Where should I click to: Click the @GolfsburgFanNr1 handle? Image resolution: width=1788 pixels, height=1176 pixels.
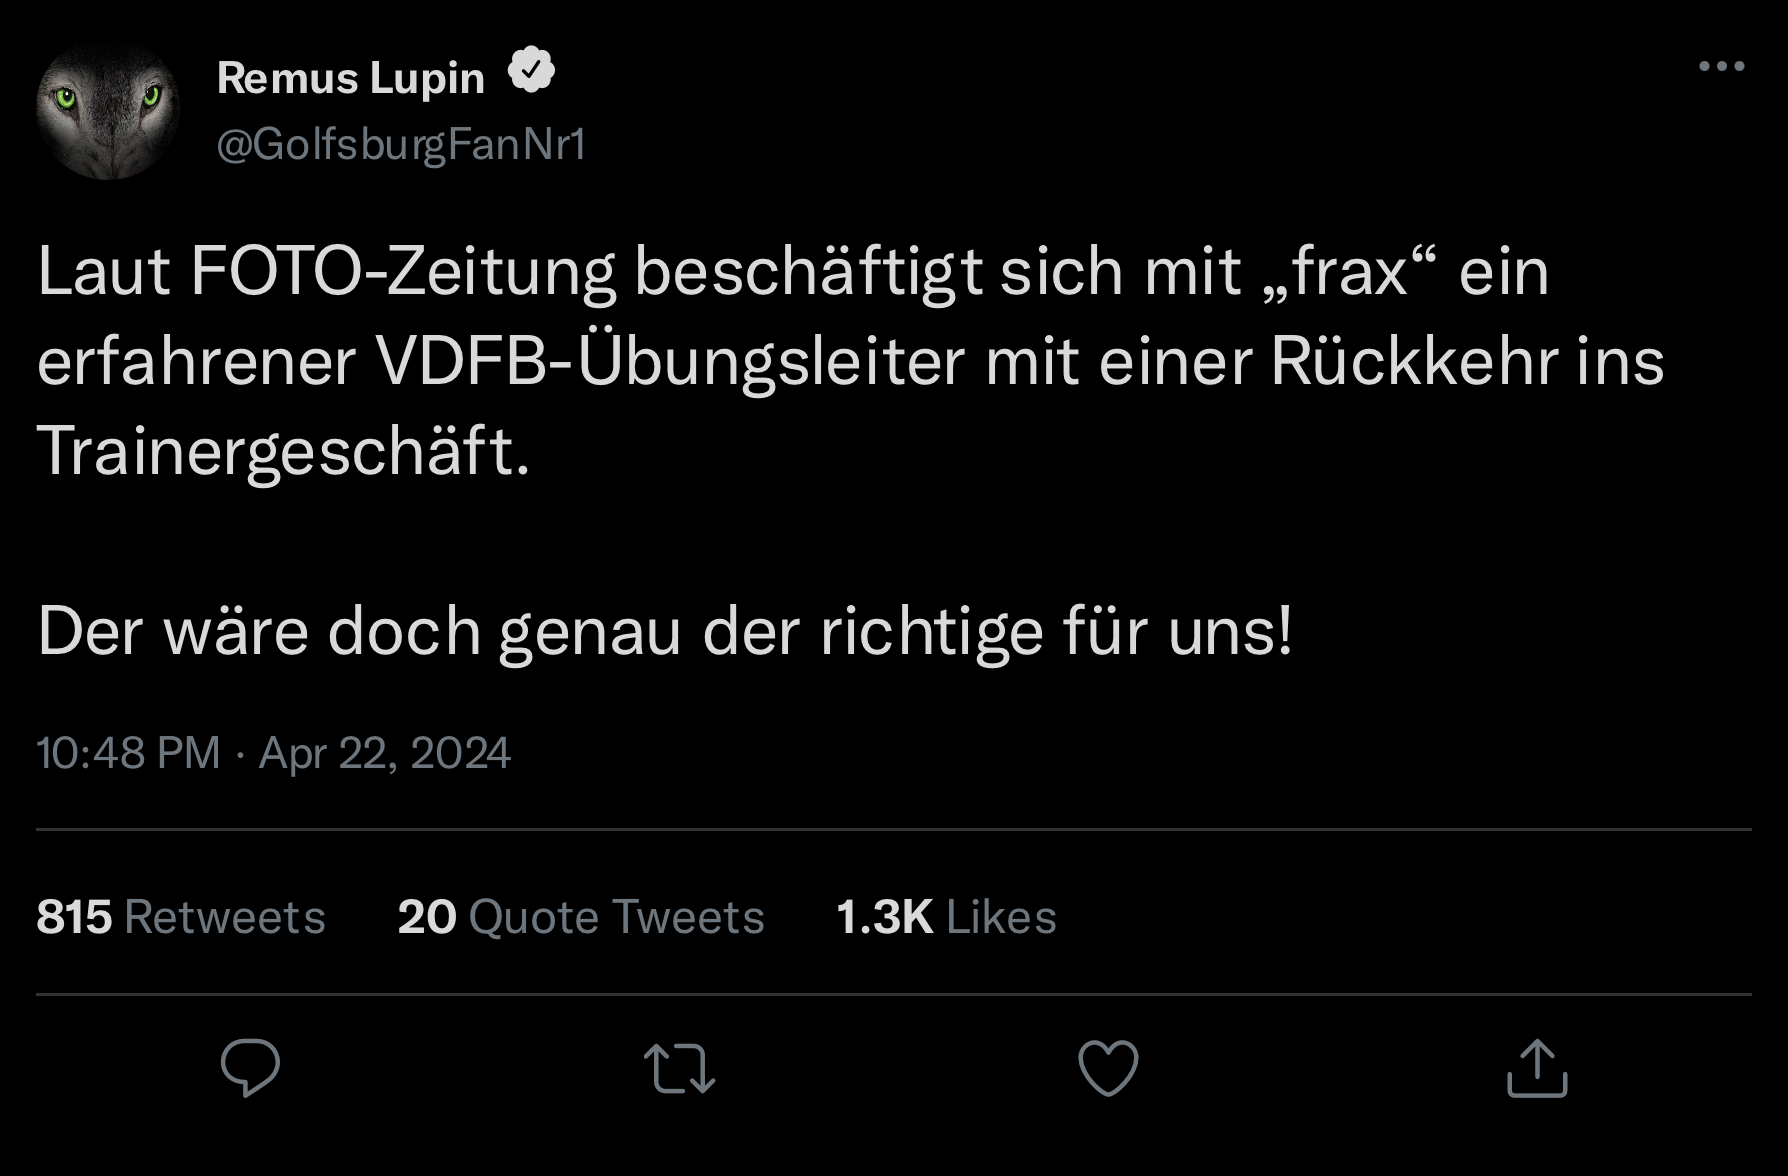point(401,145)
